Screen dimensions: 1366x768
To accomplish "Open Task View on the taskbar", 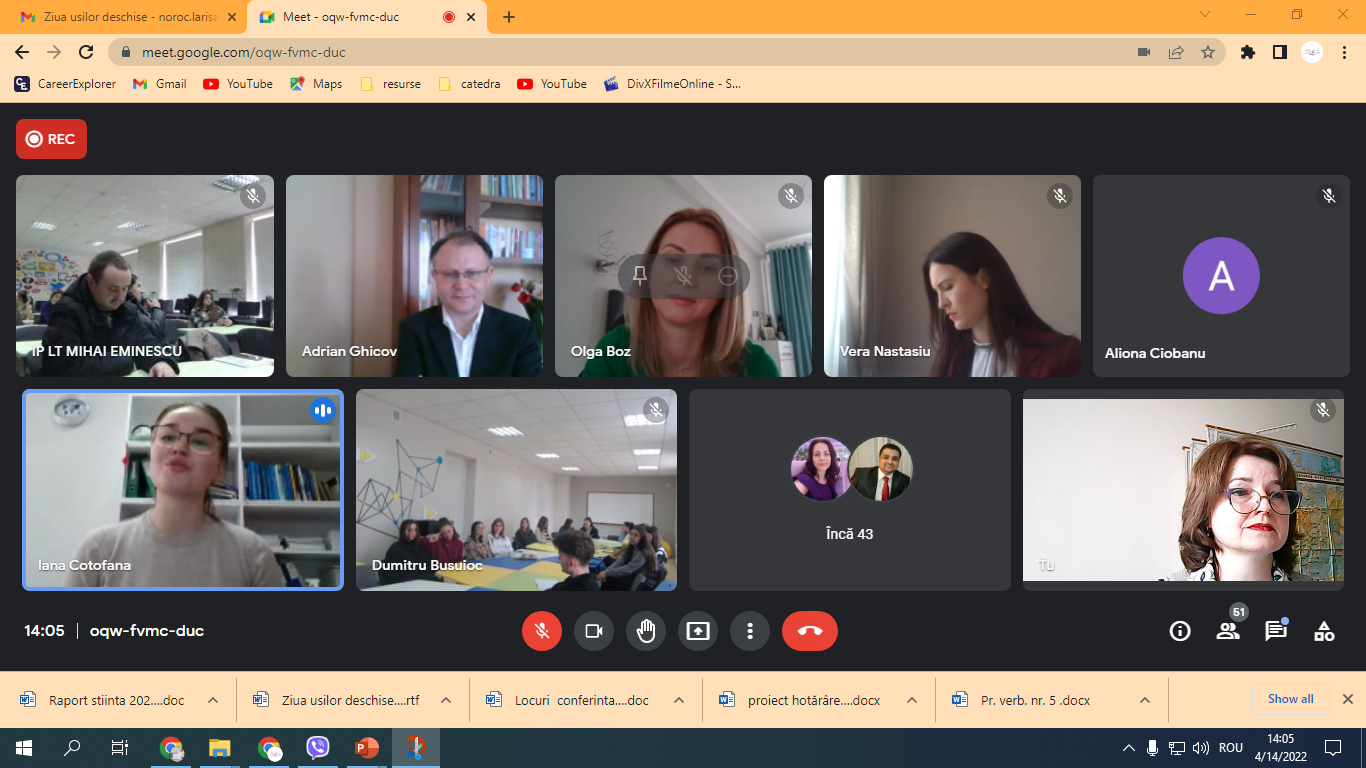I will pos(120,748).
